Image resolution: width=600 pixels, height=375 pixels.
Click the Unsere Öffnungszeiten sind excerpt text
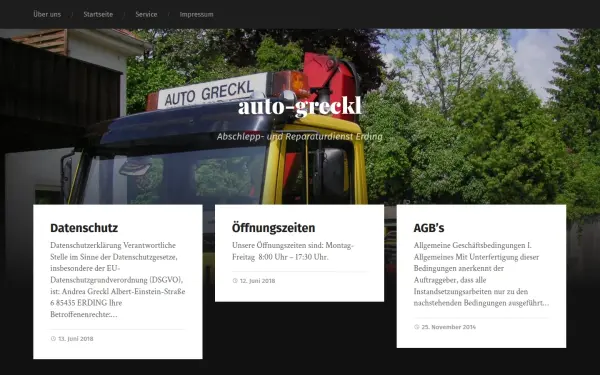point(293,251)
